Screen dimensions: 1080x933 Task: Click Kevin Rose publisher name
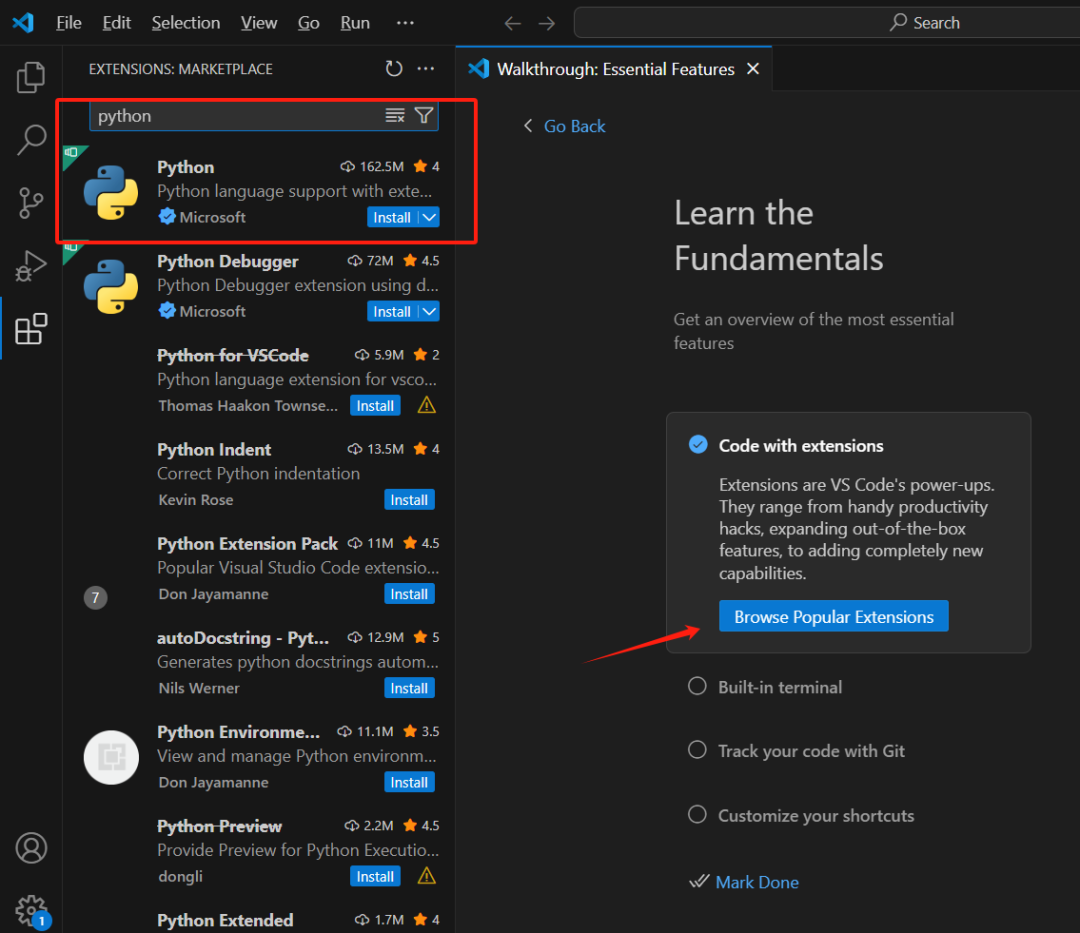tap(196, 500)
